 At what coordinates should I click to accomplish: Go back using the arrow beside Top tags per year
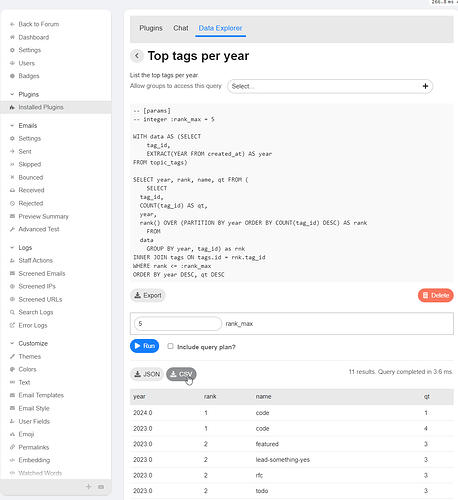(x=137, y=56)
